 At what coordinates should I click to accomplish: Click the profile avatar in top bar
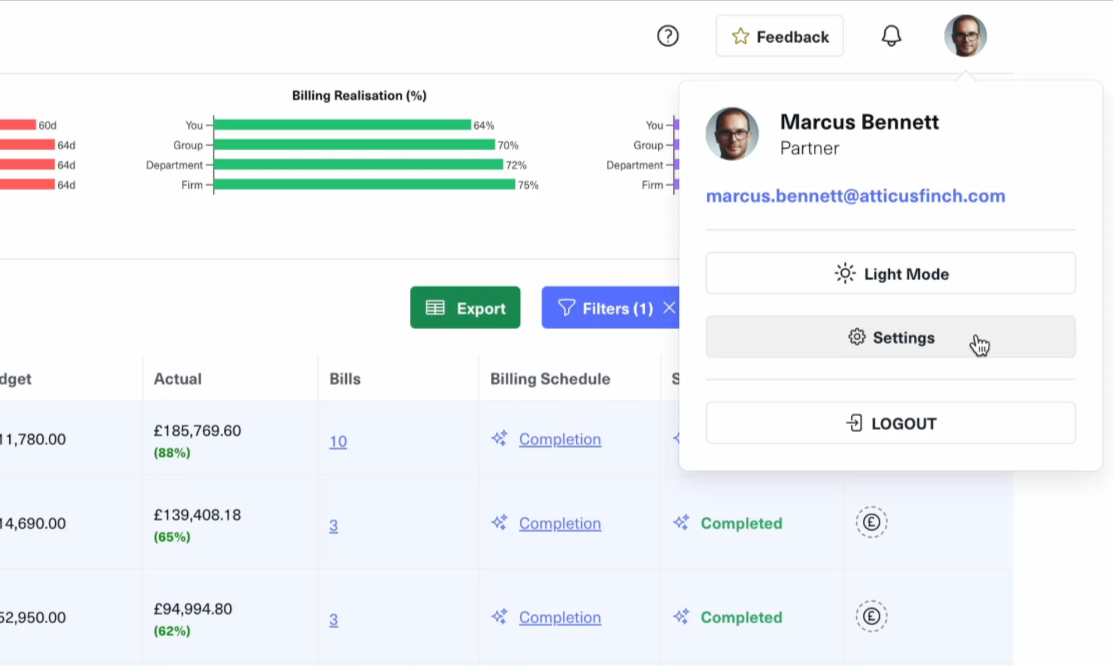pyautogui.click(x=965, y=36)
